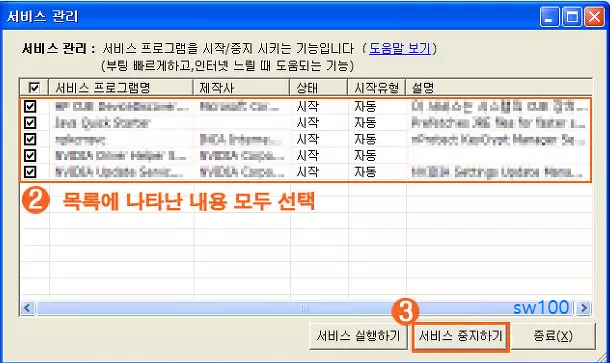Click 자동 start type in npkcmsvc row

pos(365,139)
